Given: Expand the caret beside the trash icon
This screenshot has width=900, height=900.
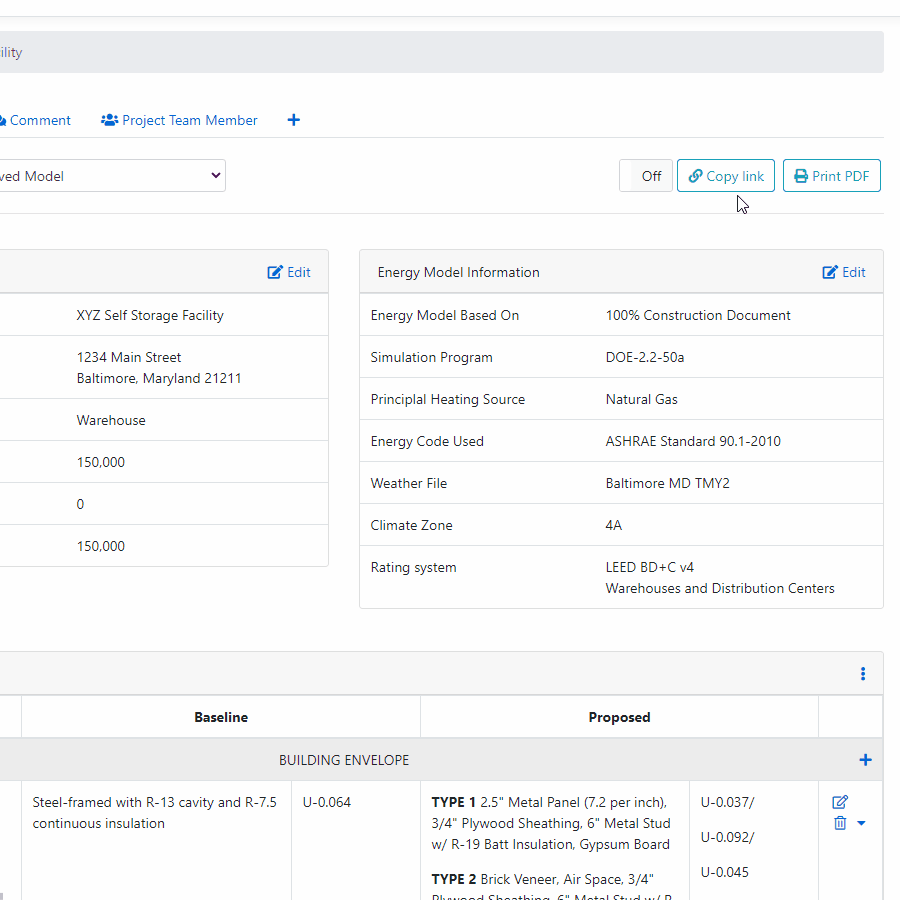Looking at the screenshot, I should click(x=861, y=823).
